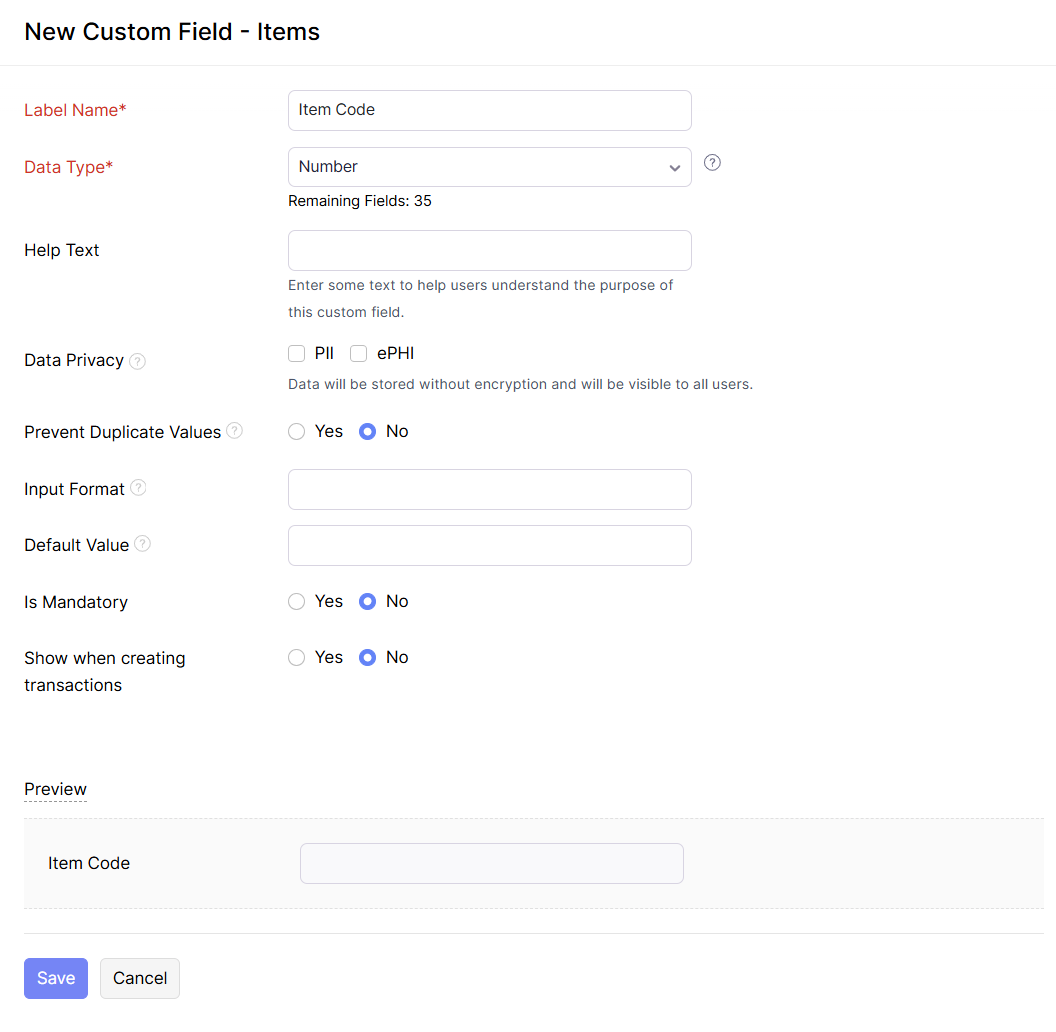Open the Data Type dropdown

489,167
